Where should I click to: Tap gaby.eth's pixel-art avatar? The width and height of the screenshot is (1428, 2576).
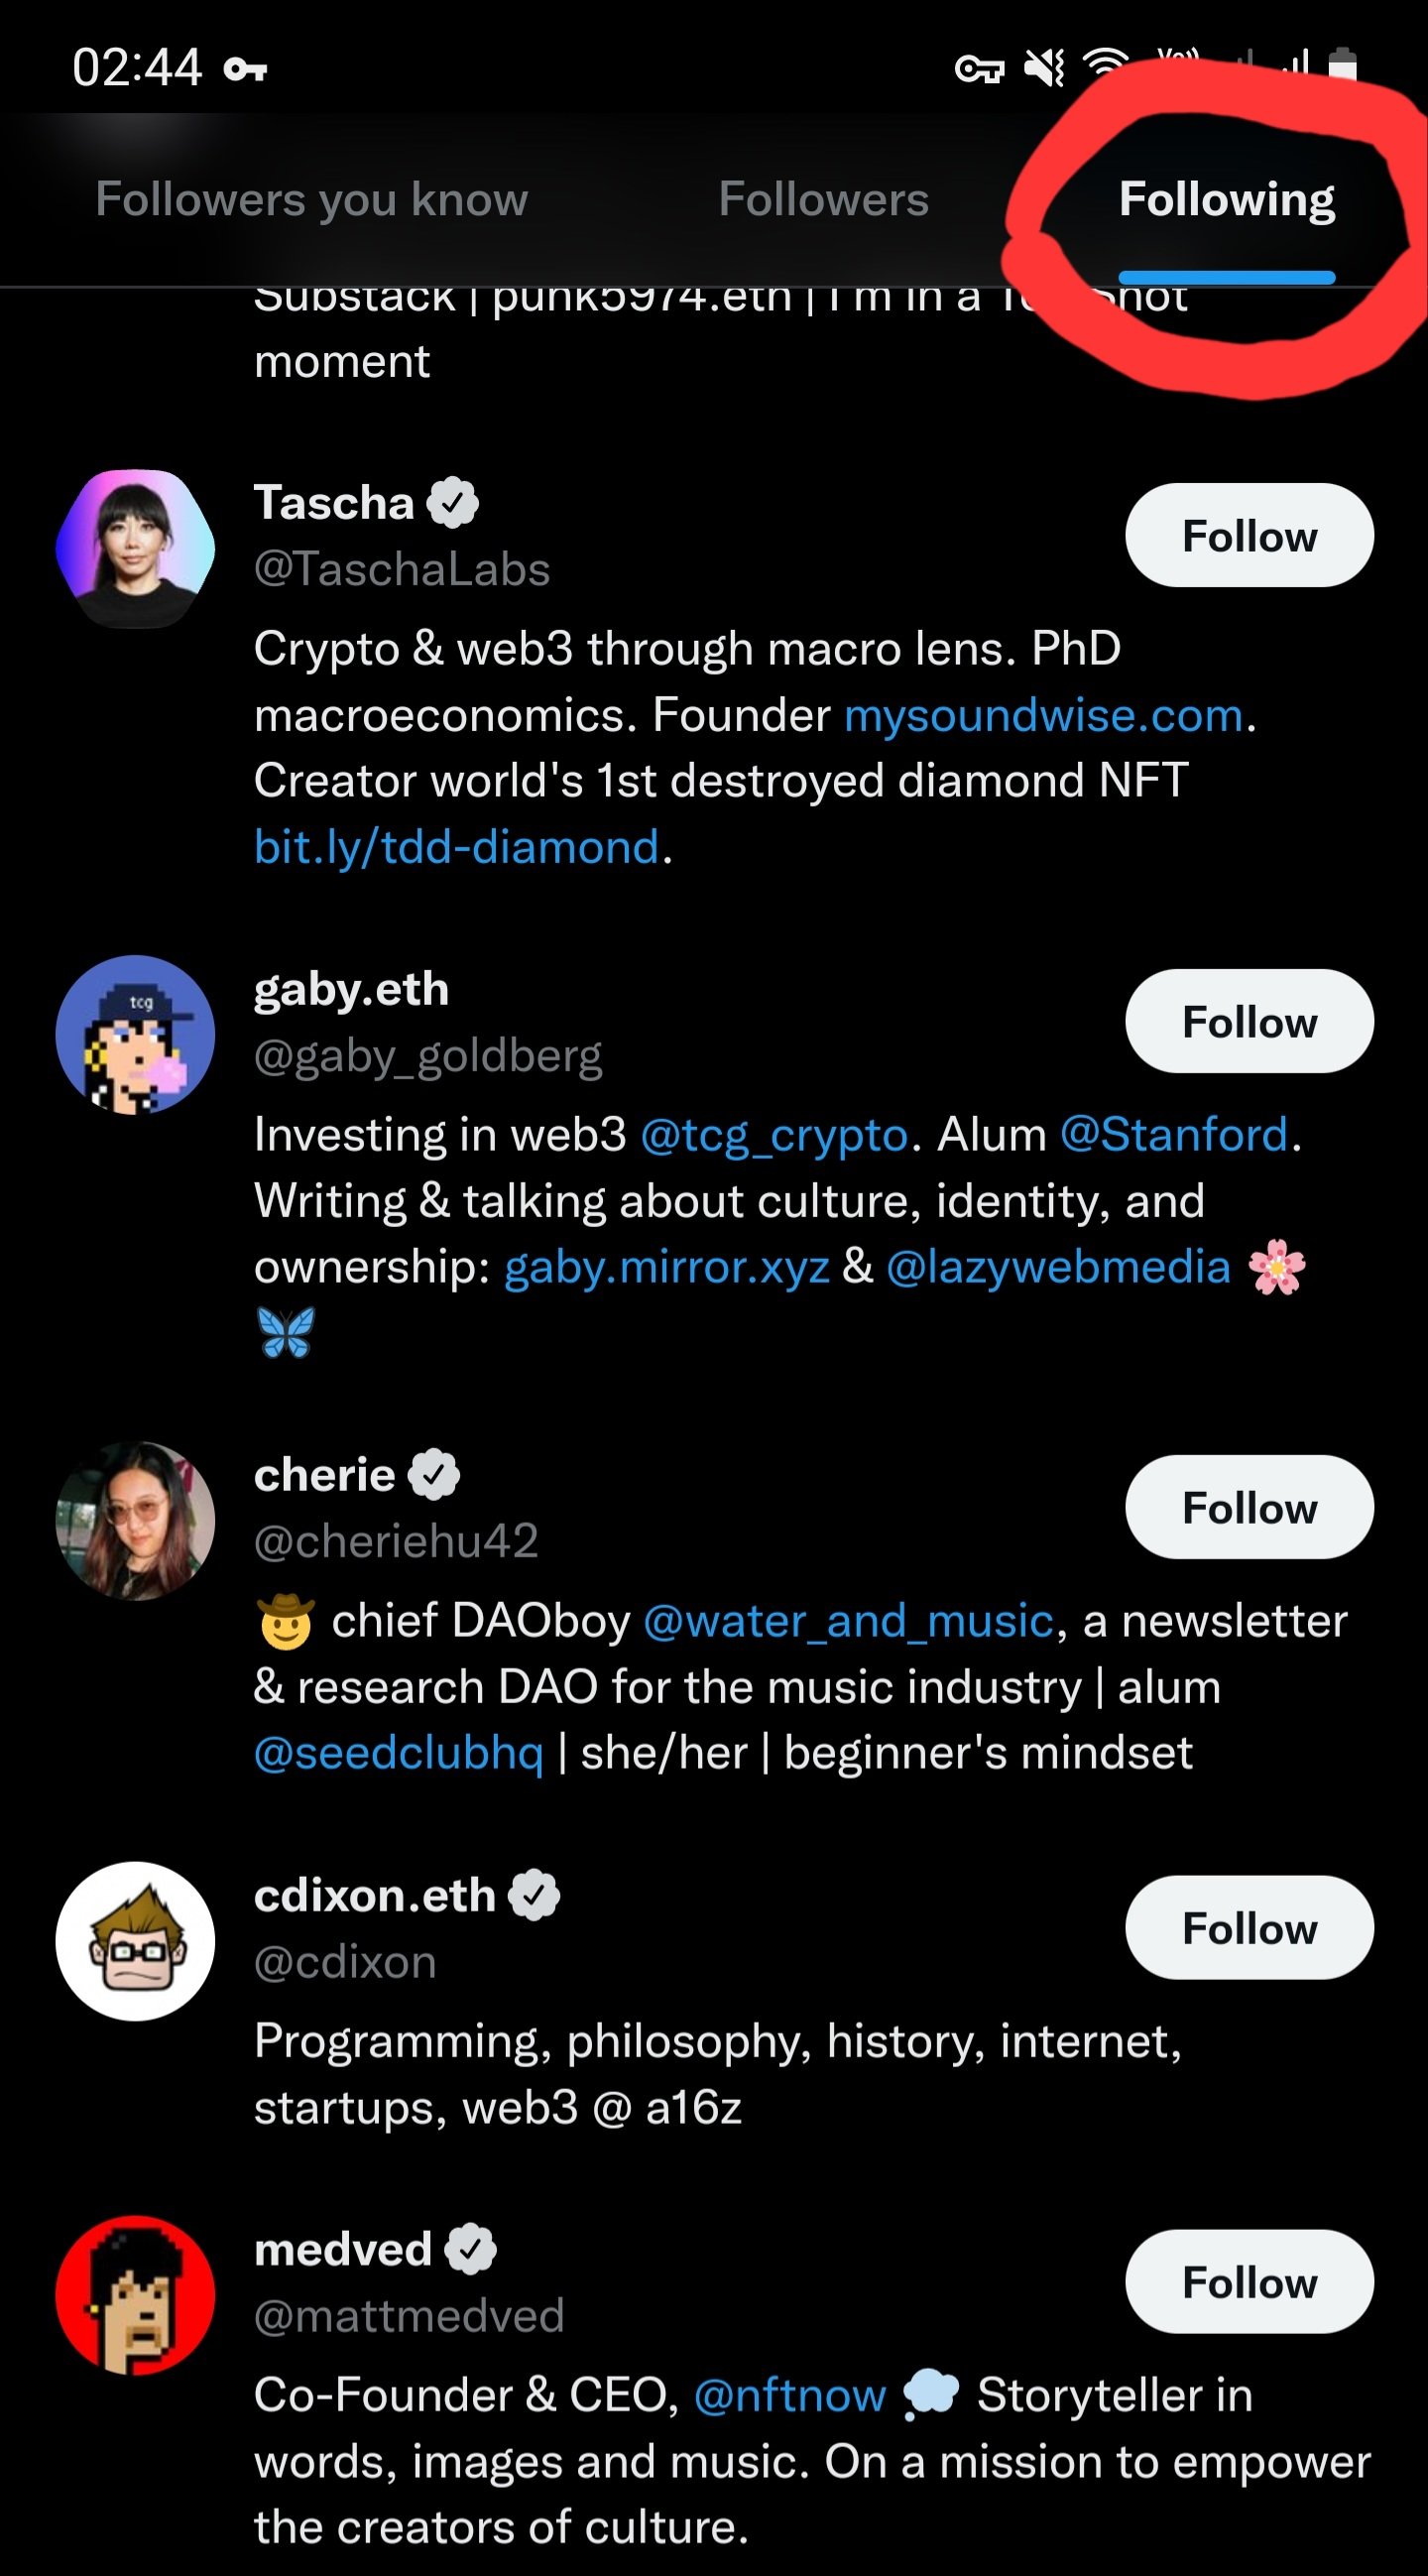coord(135,1034)
